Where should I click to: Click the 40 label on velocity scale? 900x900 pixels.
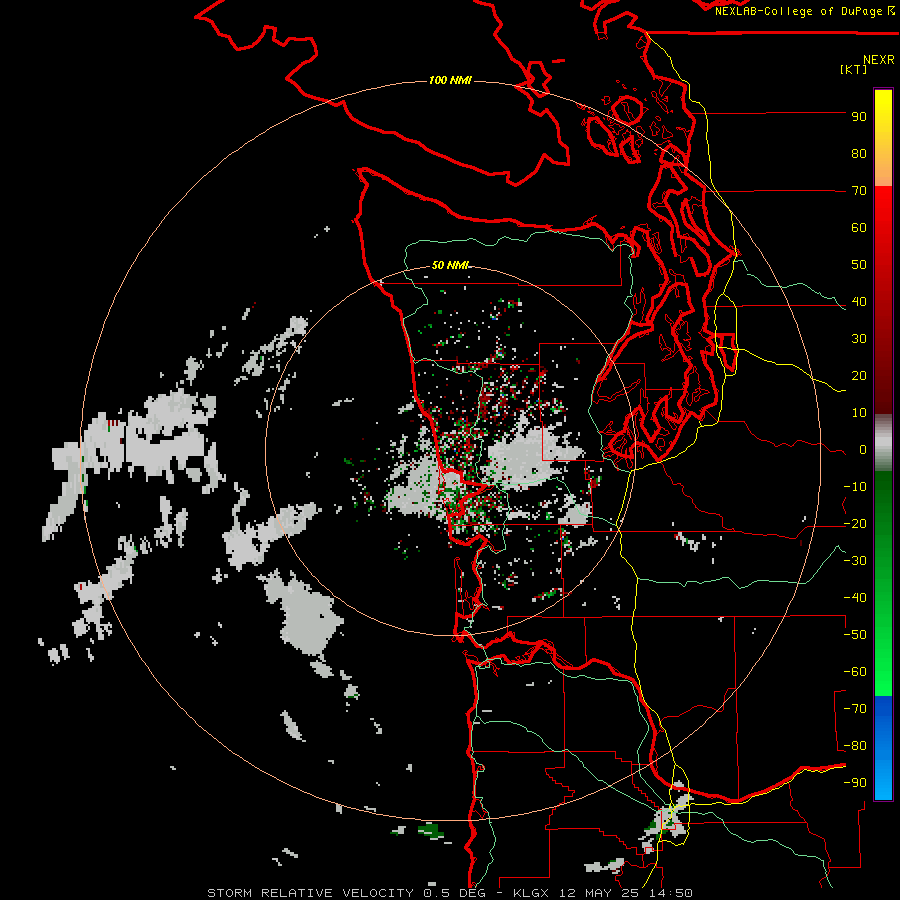[x=859, y=302]
